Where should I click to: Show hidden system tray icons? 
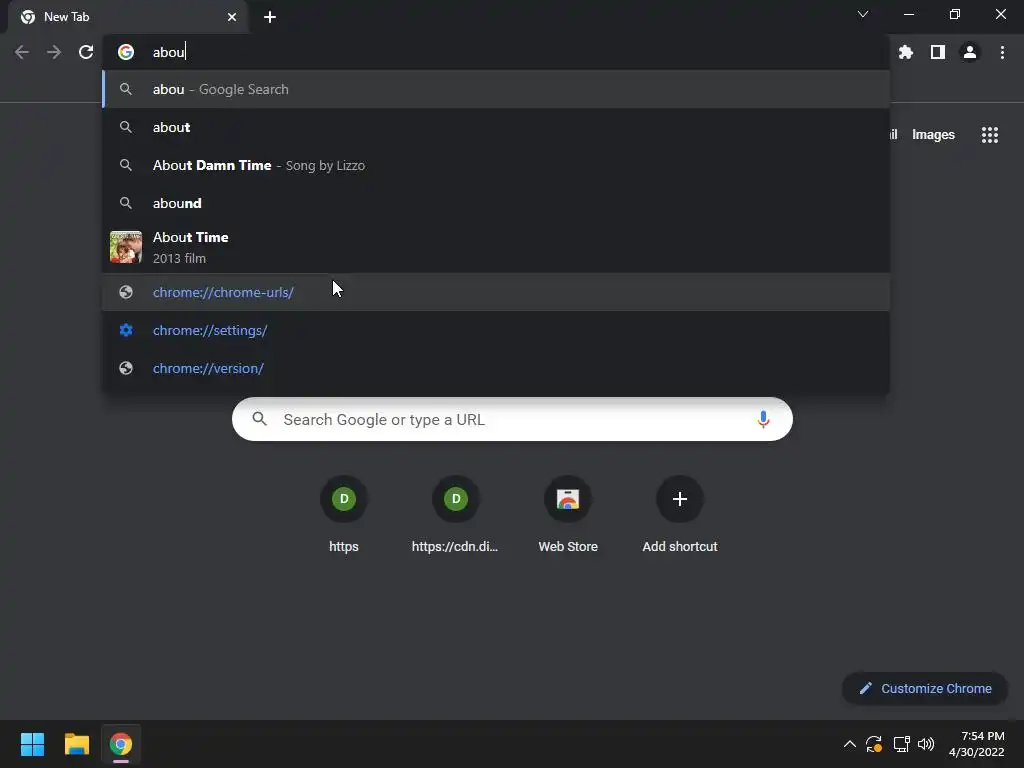click(850, 744)
